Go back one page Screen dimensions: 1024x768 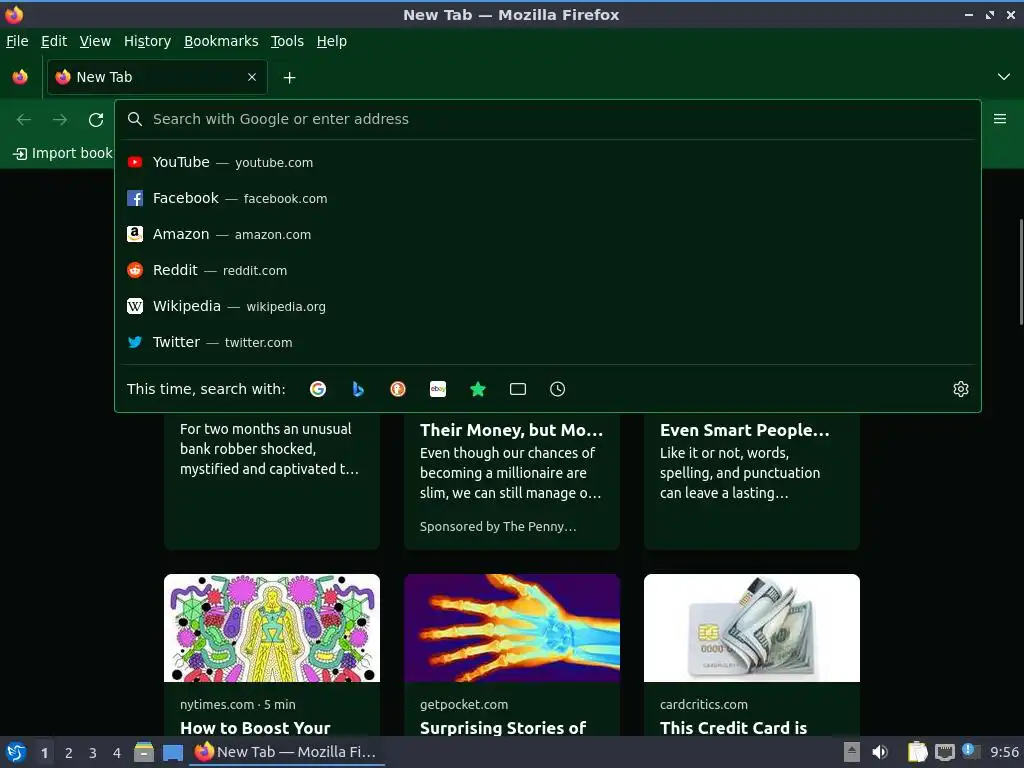point(24,120)
